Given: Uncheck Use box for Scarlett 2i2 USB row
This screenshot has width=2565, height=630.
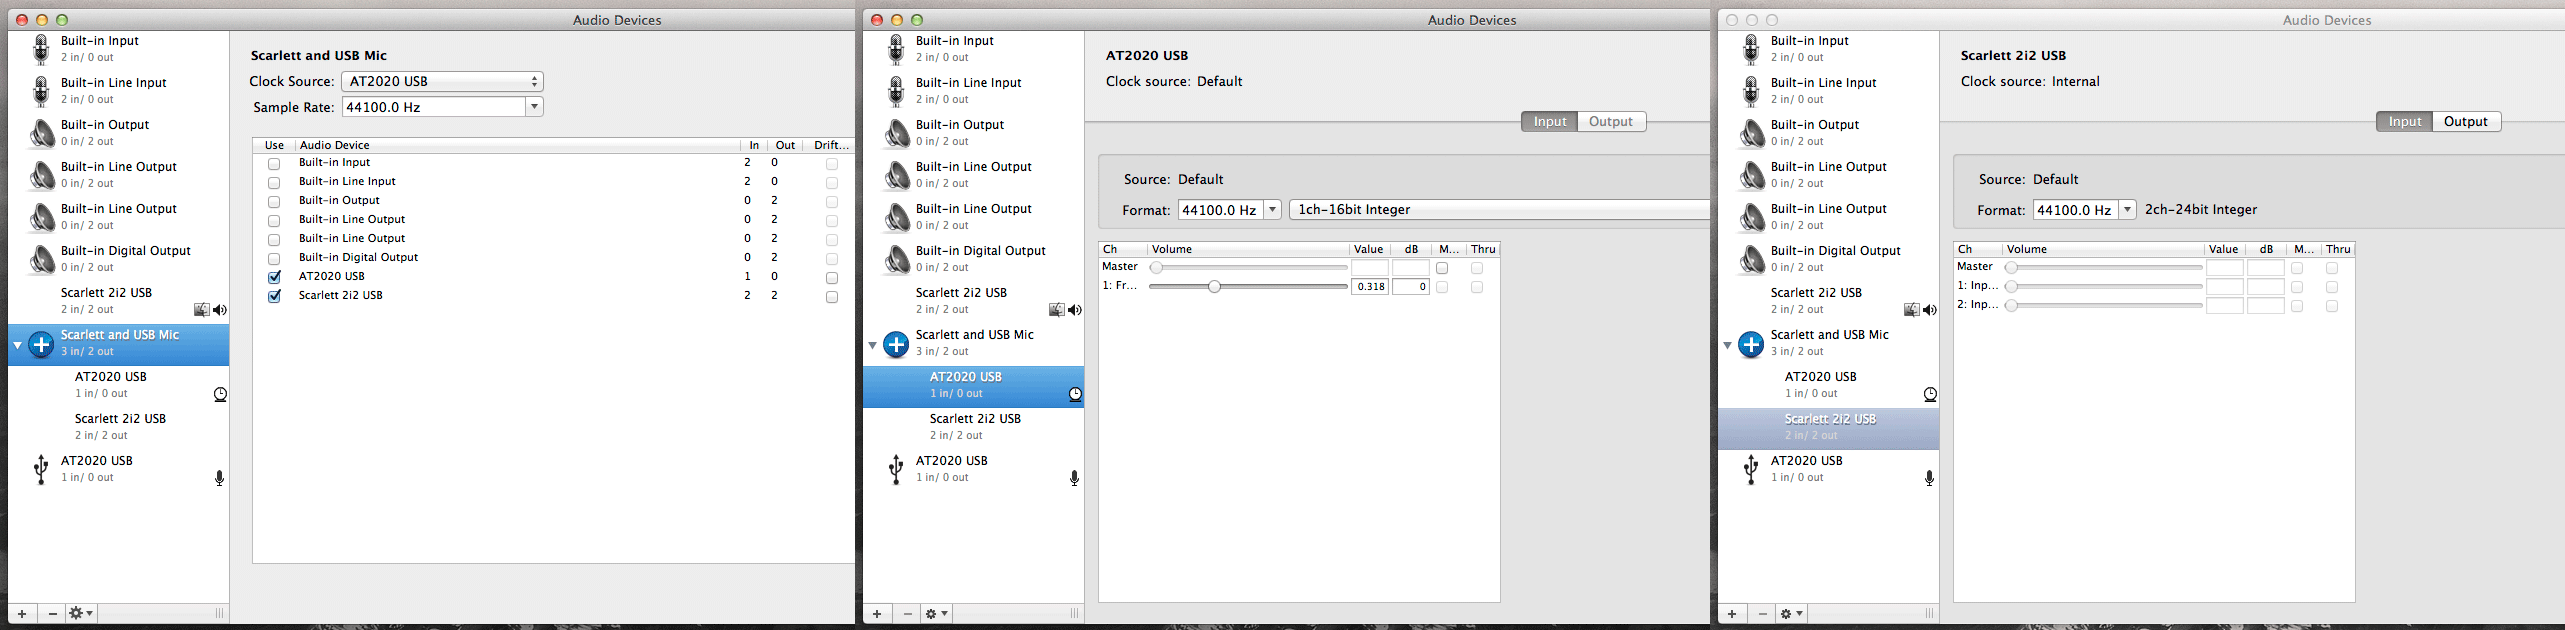Looking at the screenshot, I should [x=274, y=296].
